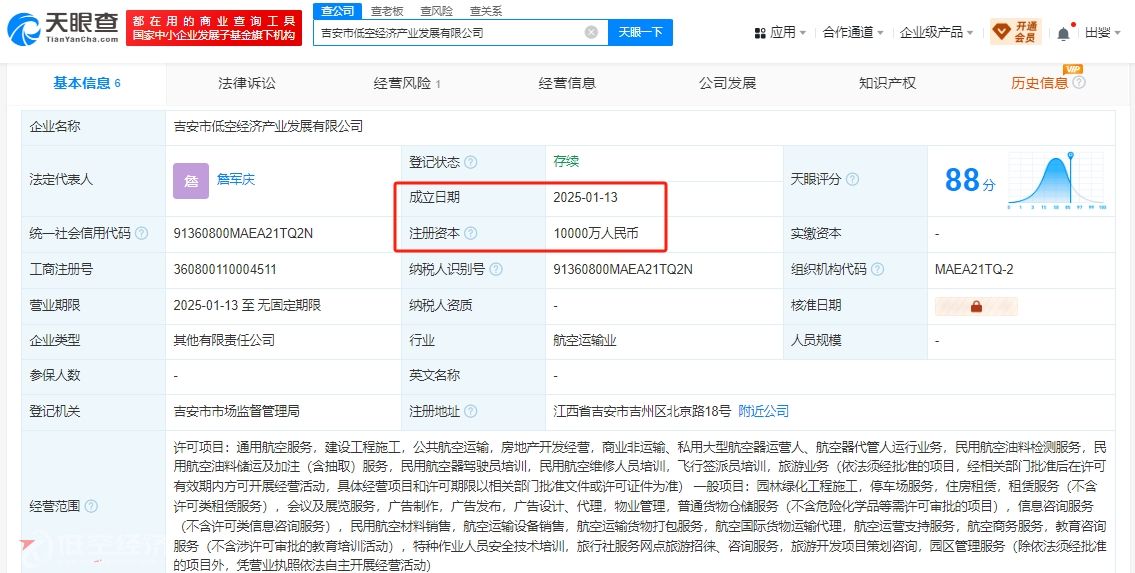The image size is (1135, 573).
Task: Click the 10000万人民币 registered capital
Action: [596, 234]
